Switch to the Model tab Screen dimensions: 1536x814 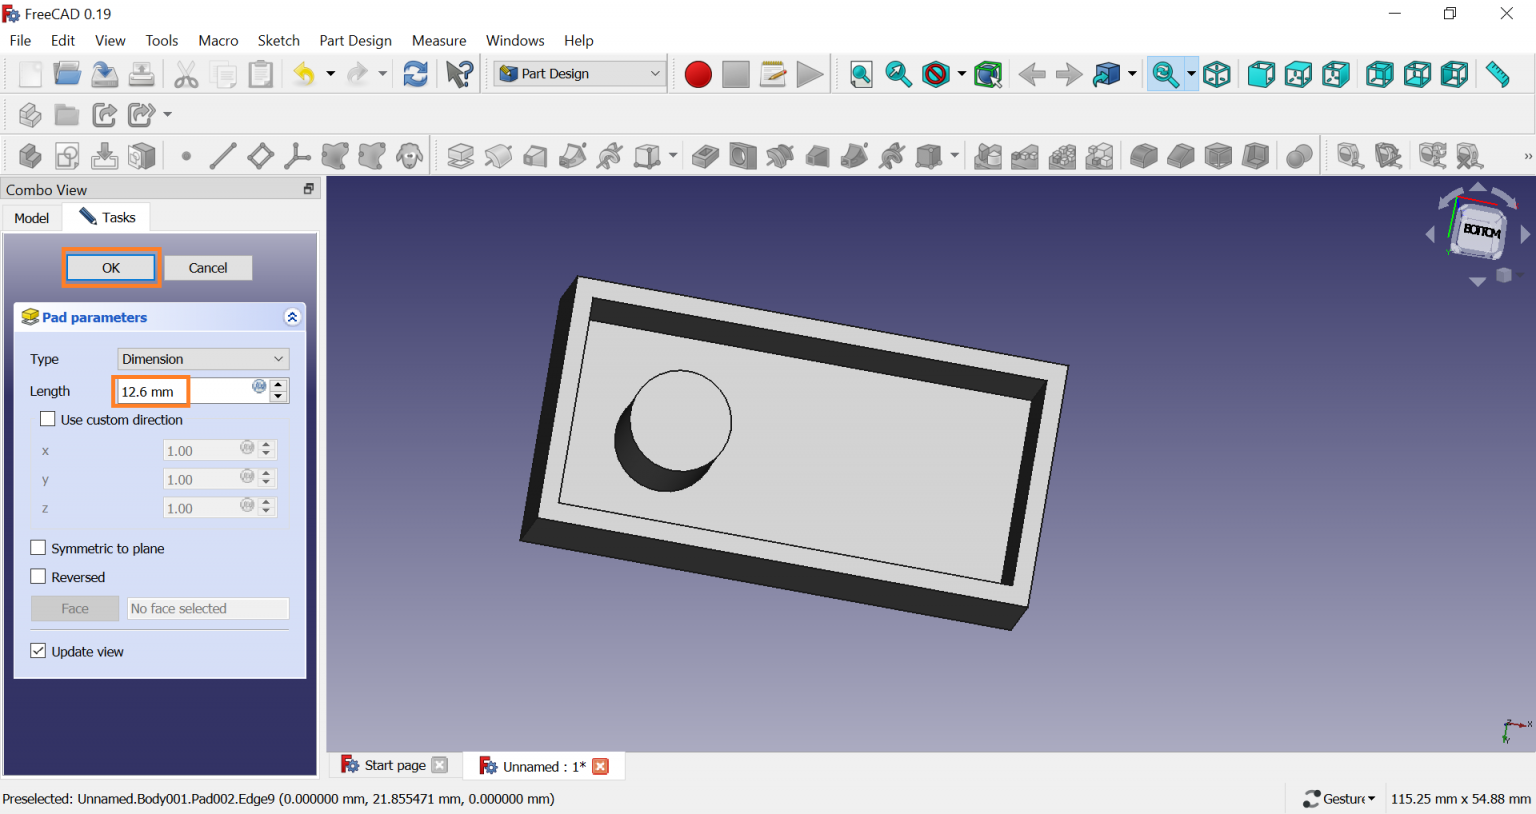pyautogui.click(x=32, y=218)
